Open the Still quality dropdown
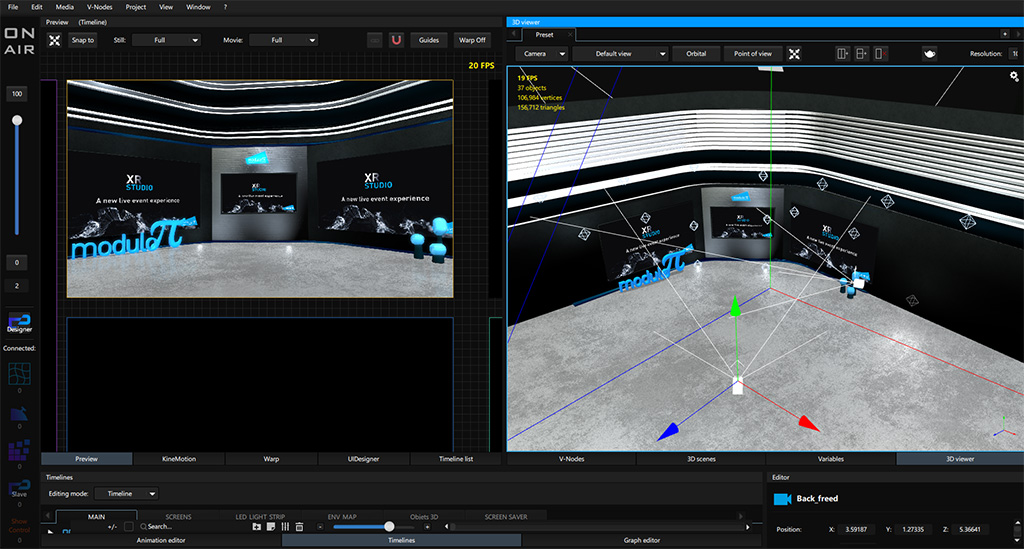Image resolution: width=1024 pixels, height=549 pixels. point(166,40)
